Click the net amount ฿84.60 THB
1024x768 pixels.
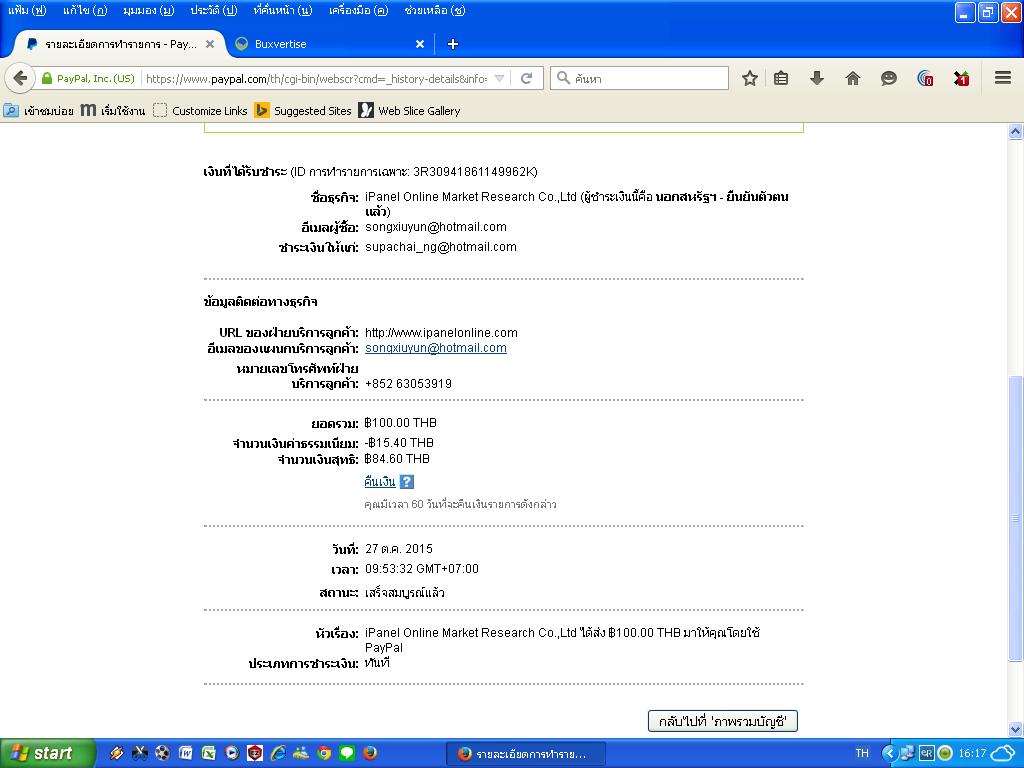(397, 459)
